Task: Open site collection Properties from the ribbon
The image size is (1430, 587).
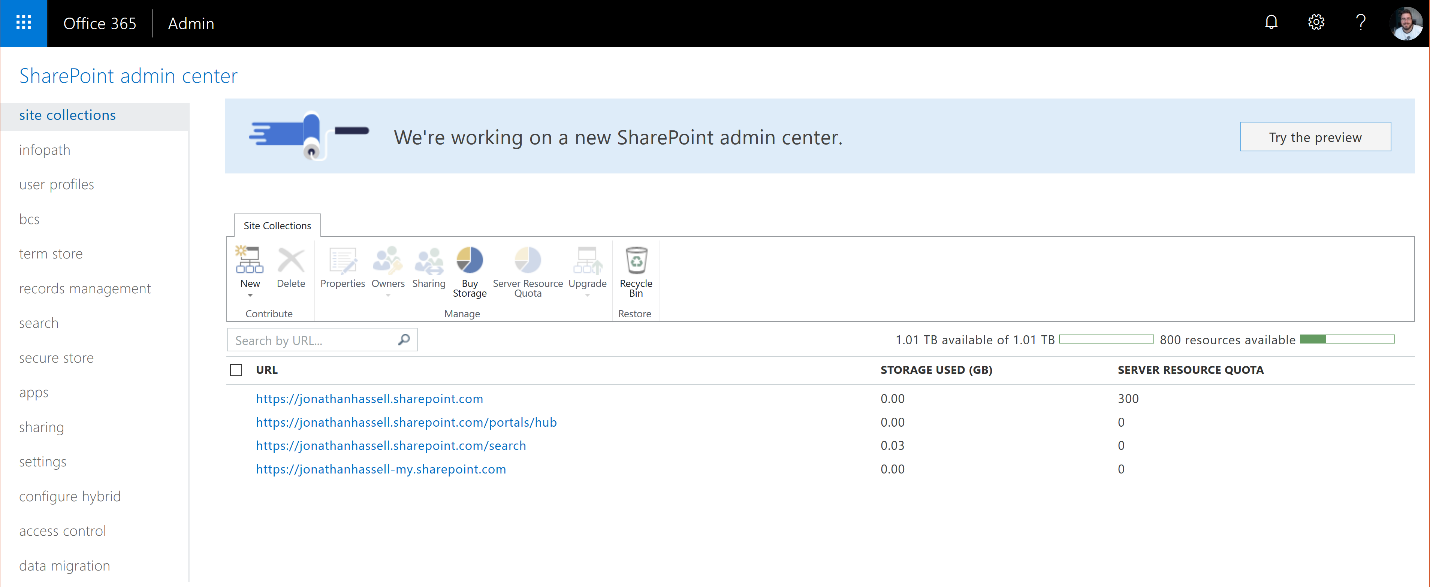Action: 343,268
